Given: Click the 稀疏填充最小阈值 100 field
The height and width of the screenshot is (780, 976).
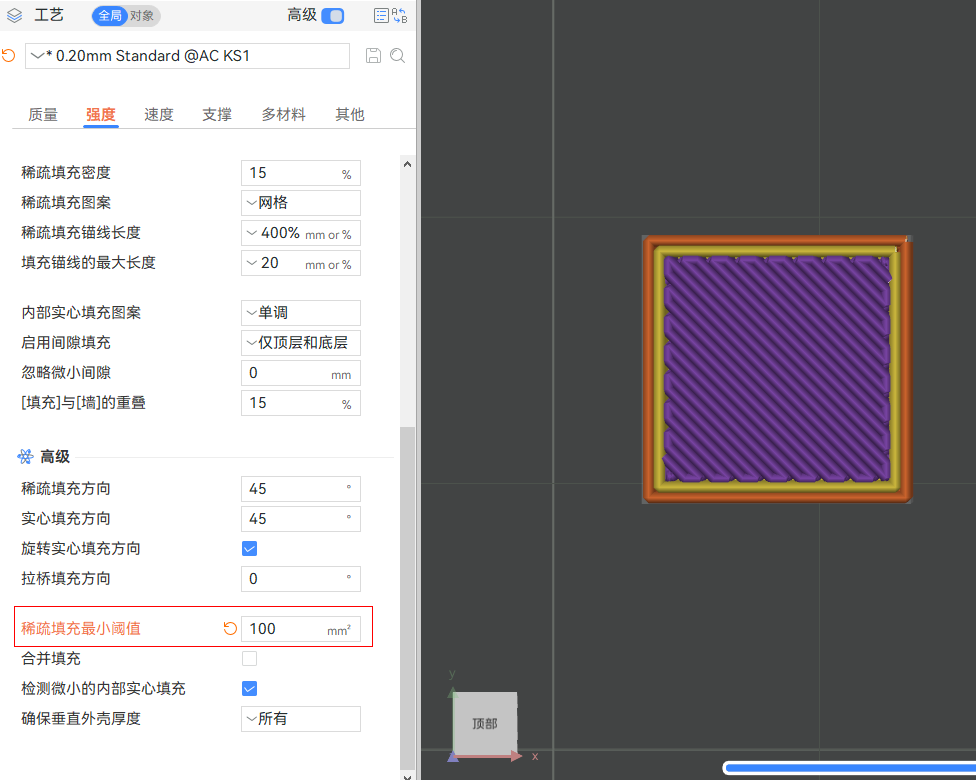Looking at the screenshot, I should point(301,629).
